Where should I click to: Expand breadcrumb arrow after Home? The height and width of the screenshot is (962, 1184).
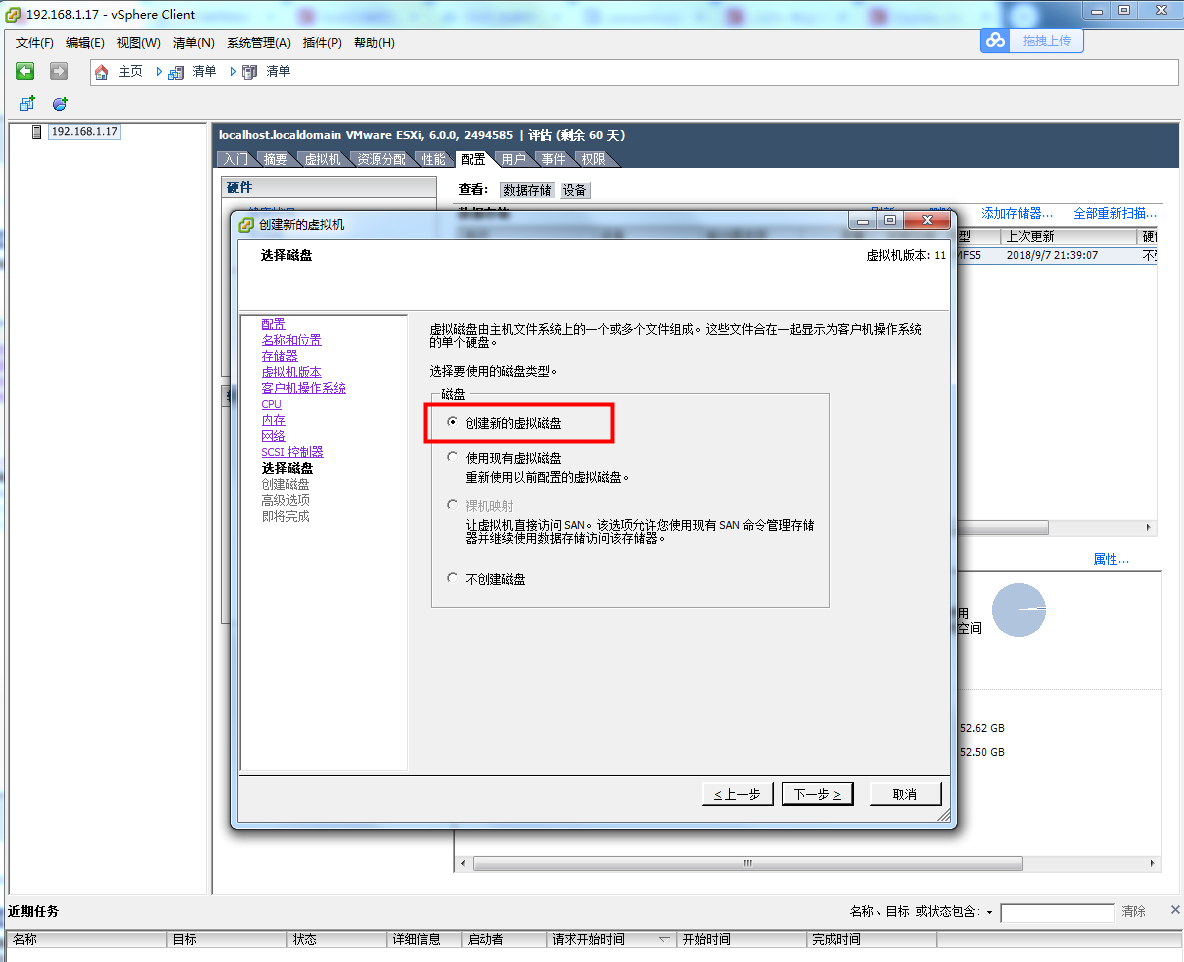[159, 72]
